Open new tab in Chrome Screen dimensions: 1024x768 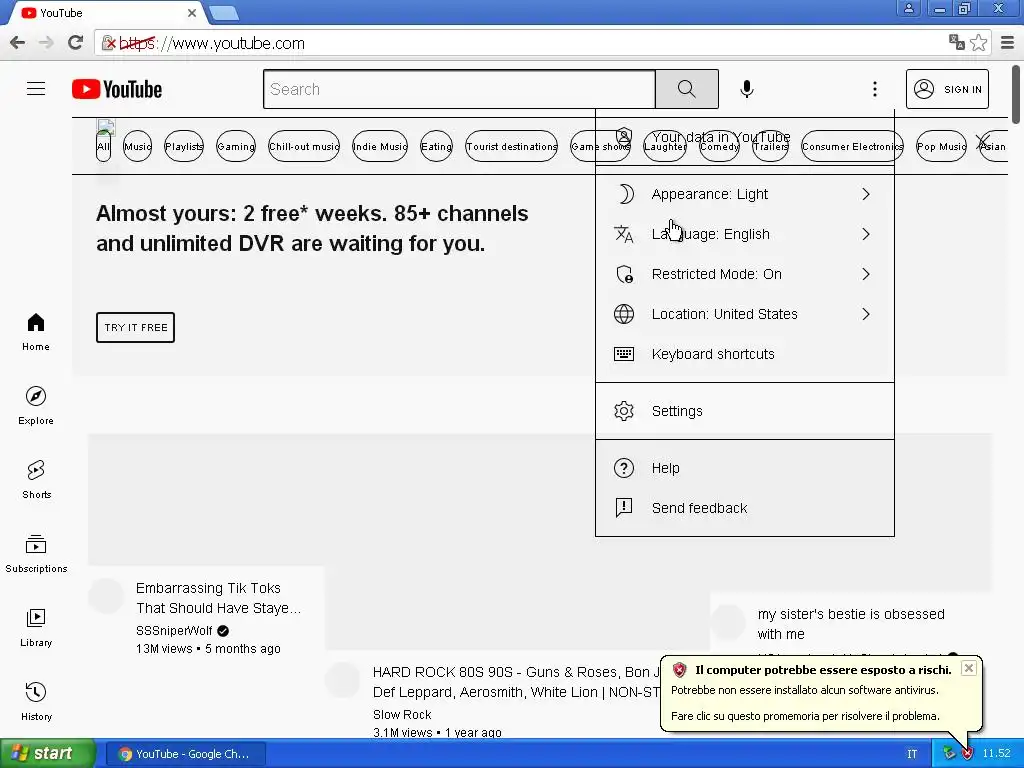point(224,12)
